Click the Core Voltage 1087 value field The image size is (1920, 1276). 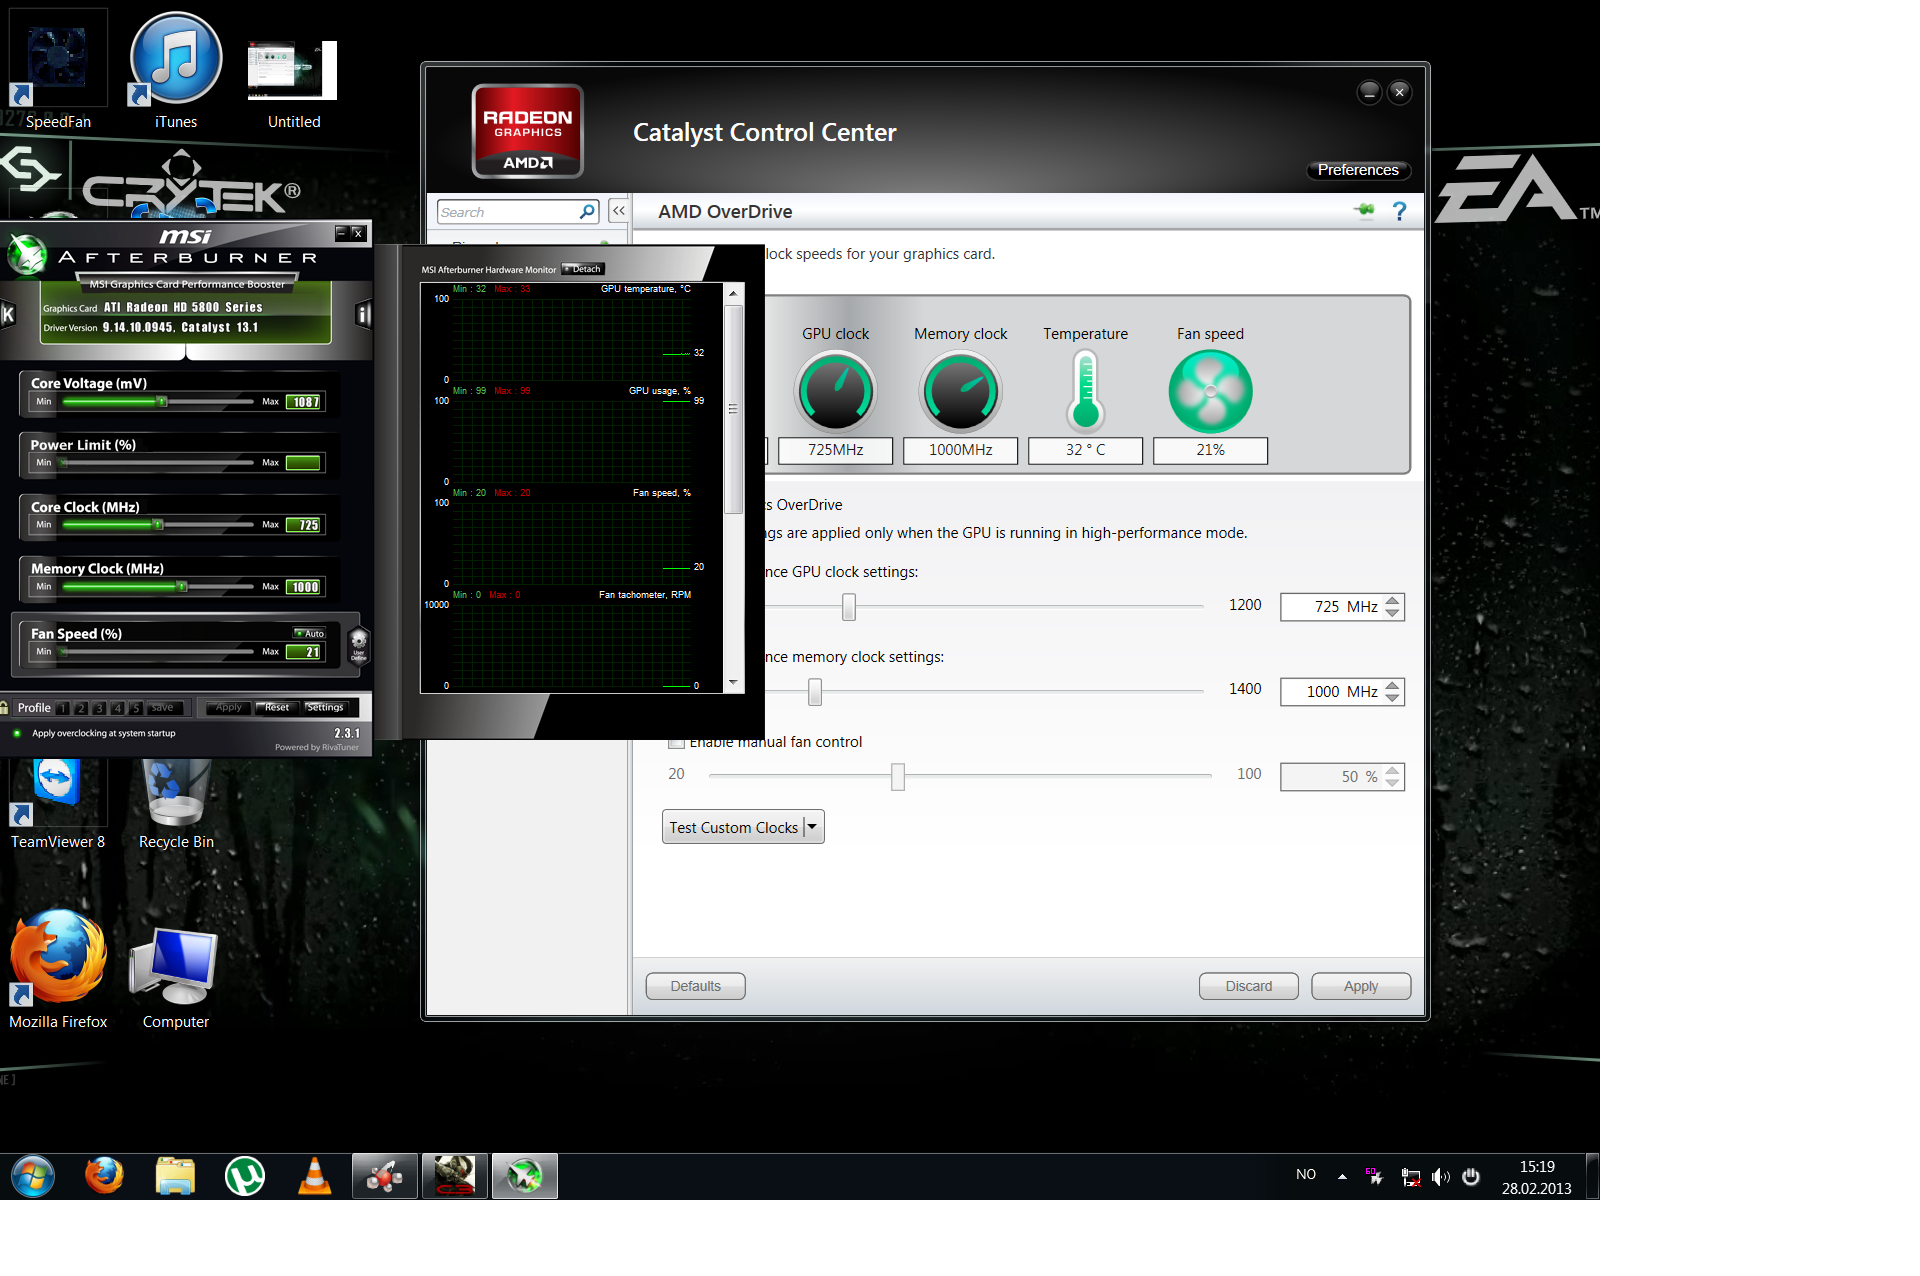point(304,402)
